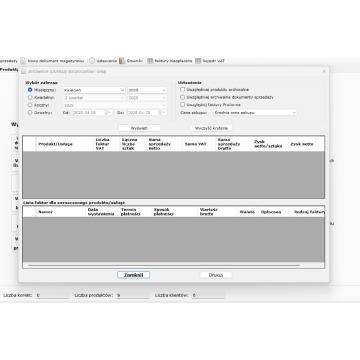
Task: Enable Uwzględnij faktury Proforma checkbox
Action: tap(182, 105)
